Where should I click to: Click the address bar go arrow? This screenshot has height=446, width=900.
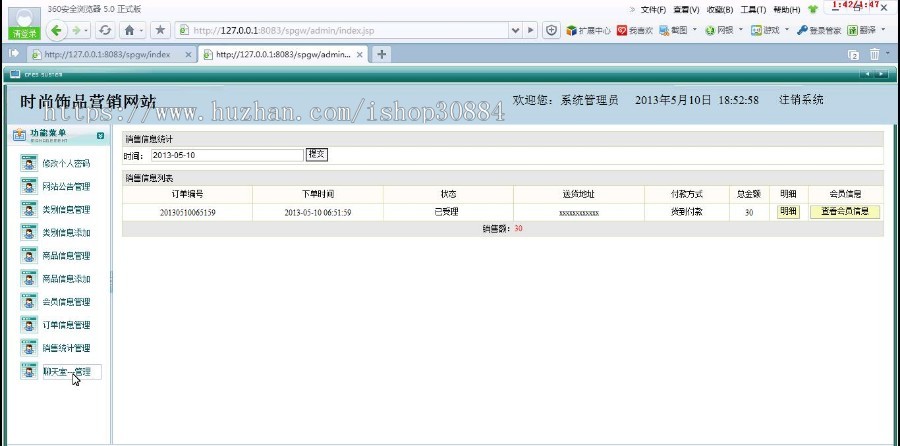pos(531,30)
